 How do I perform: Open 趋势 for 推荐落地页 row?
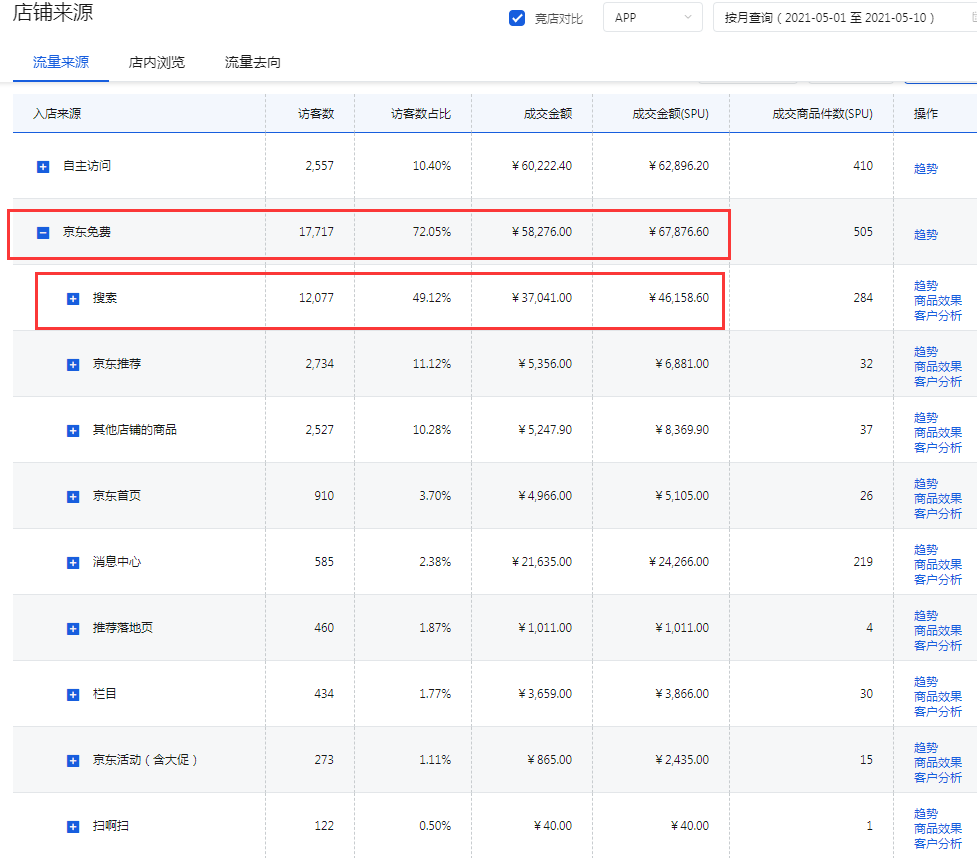pyautogui.click(x=925, y=616)
